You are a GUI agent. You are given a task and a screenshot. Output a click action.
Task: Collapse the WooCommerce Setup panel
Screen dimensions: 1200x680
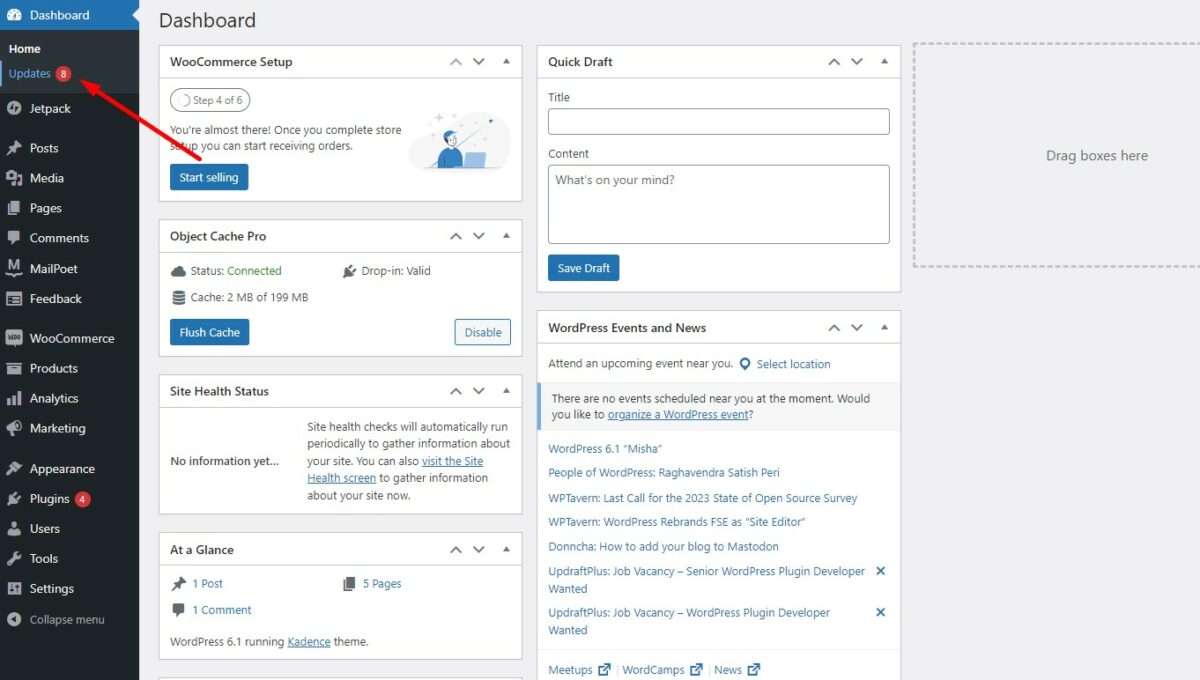click(x=506, y=61)
